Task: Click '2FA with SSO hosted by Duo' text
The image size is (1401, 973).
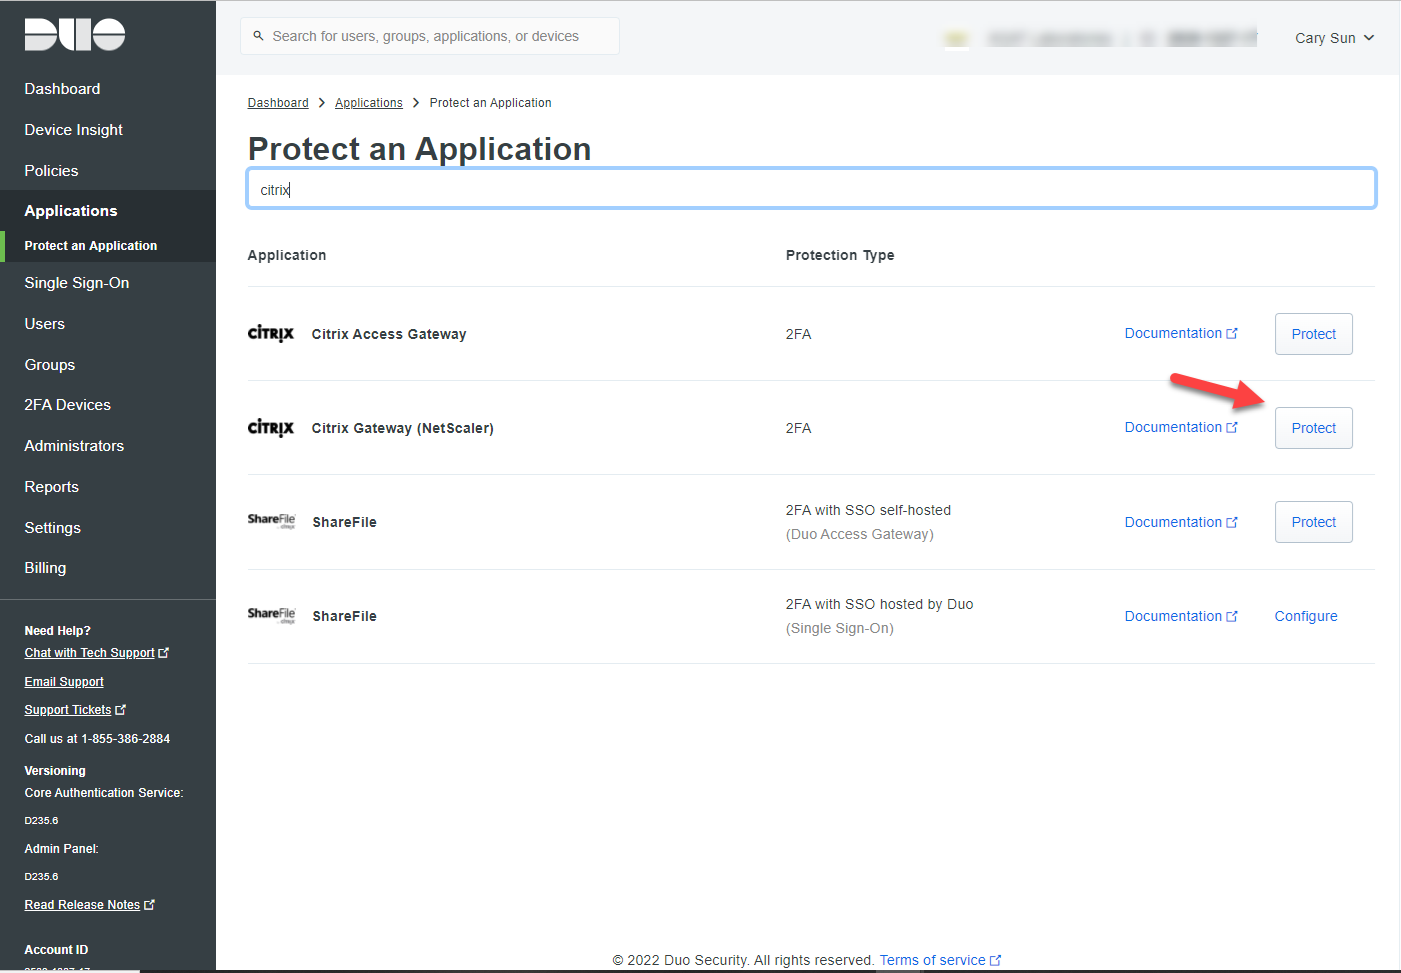Action: [x=879, y=604]
